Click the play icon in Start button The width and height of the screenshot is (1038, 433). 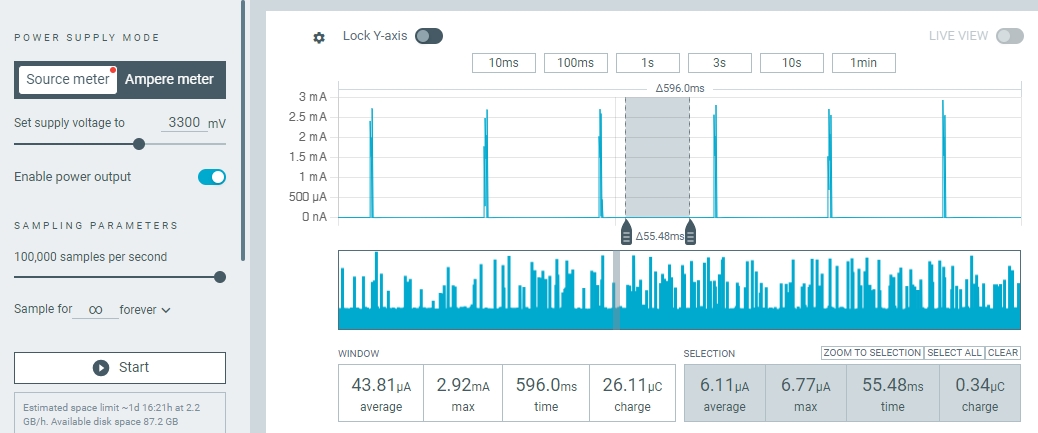coord(101,367)
